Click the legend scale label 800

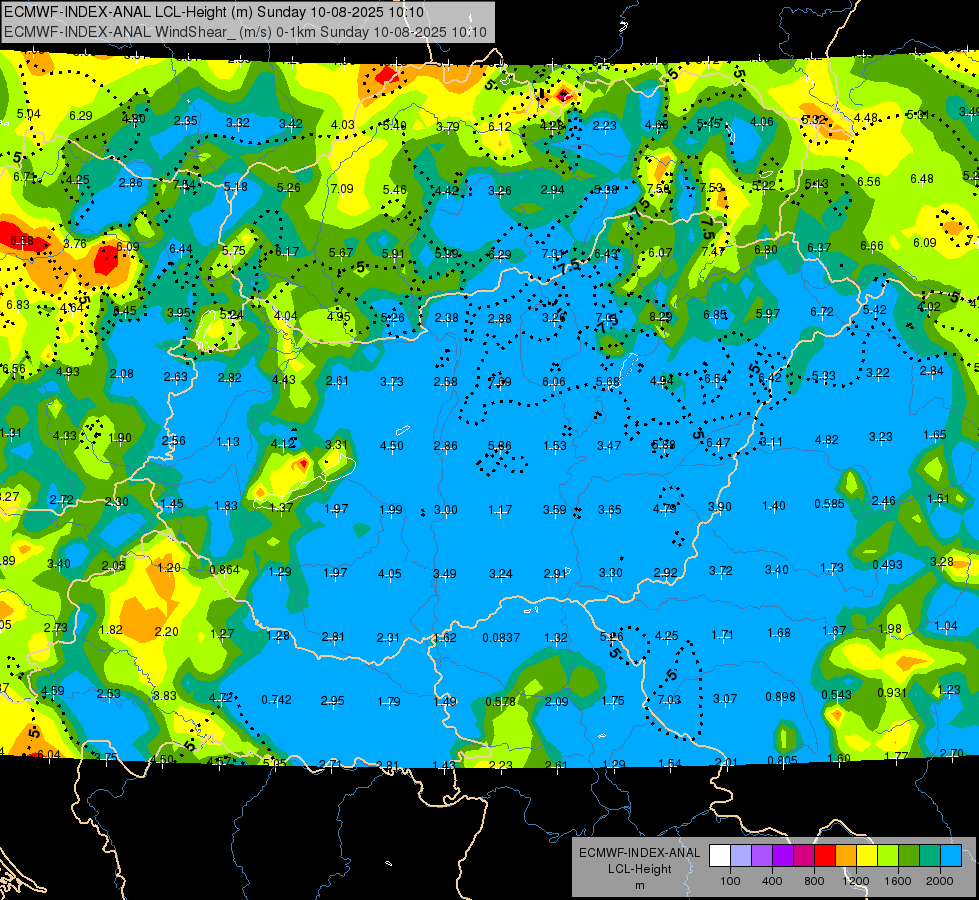click(x=814, y=881)
